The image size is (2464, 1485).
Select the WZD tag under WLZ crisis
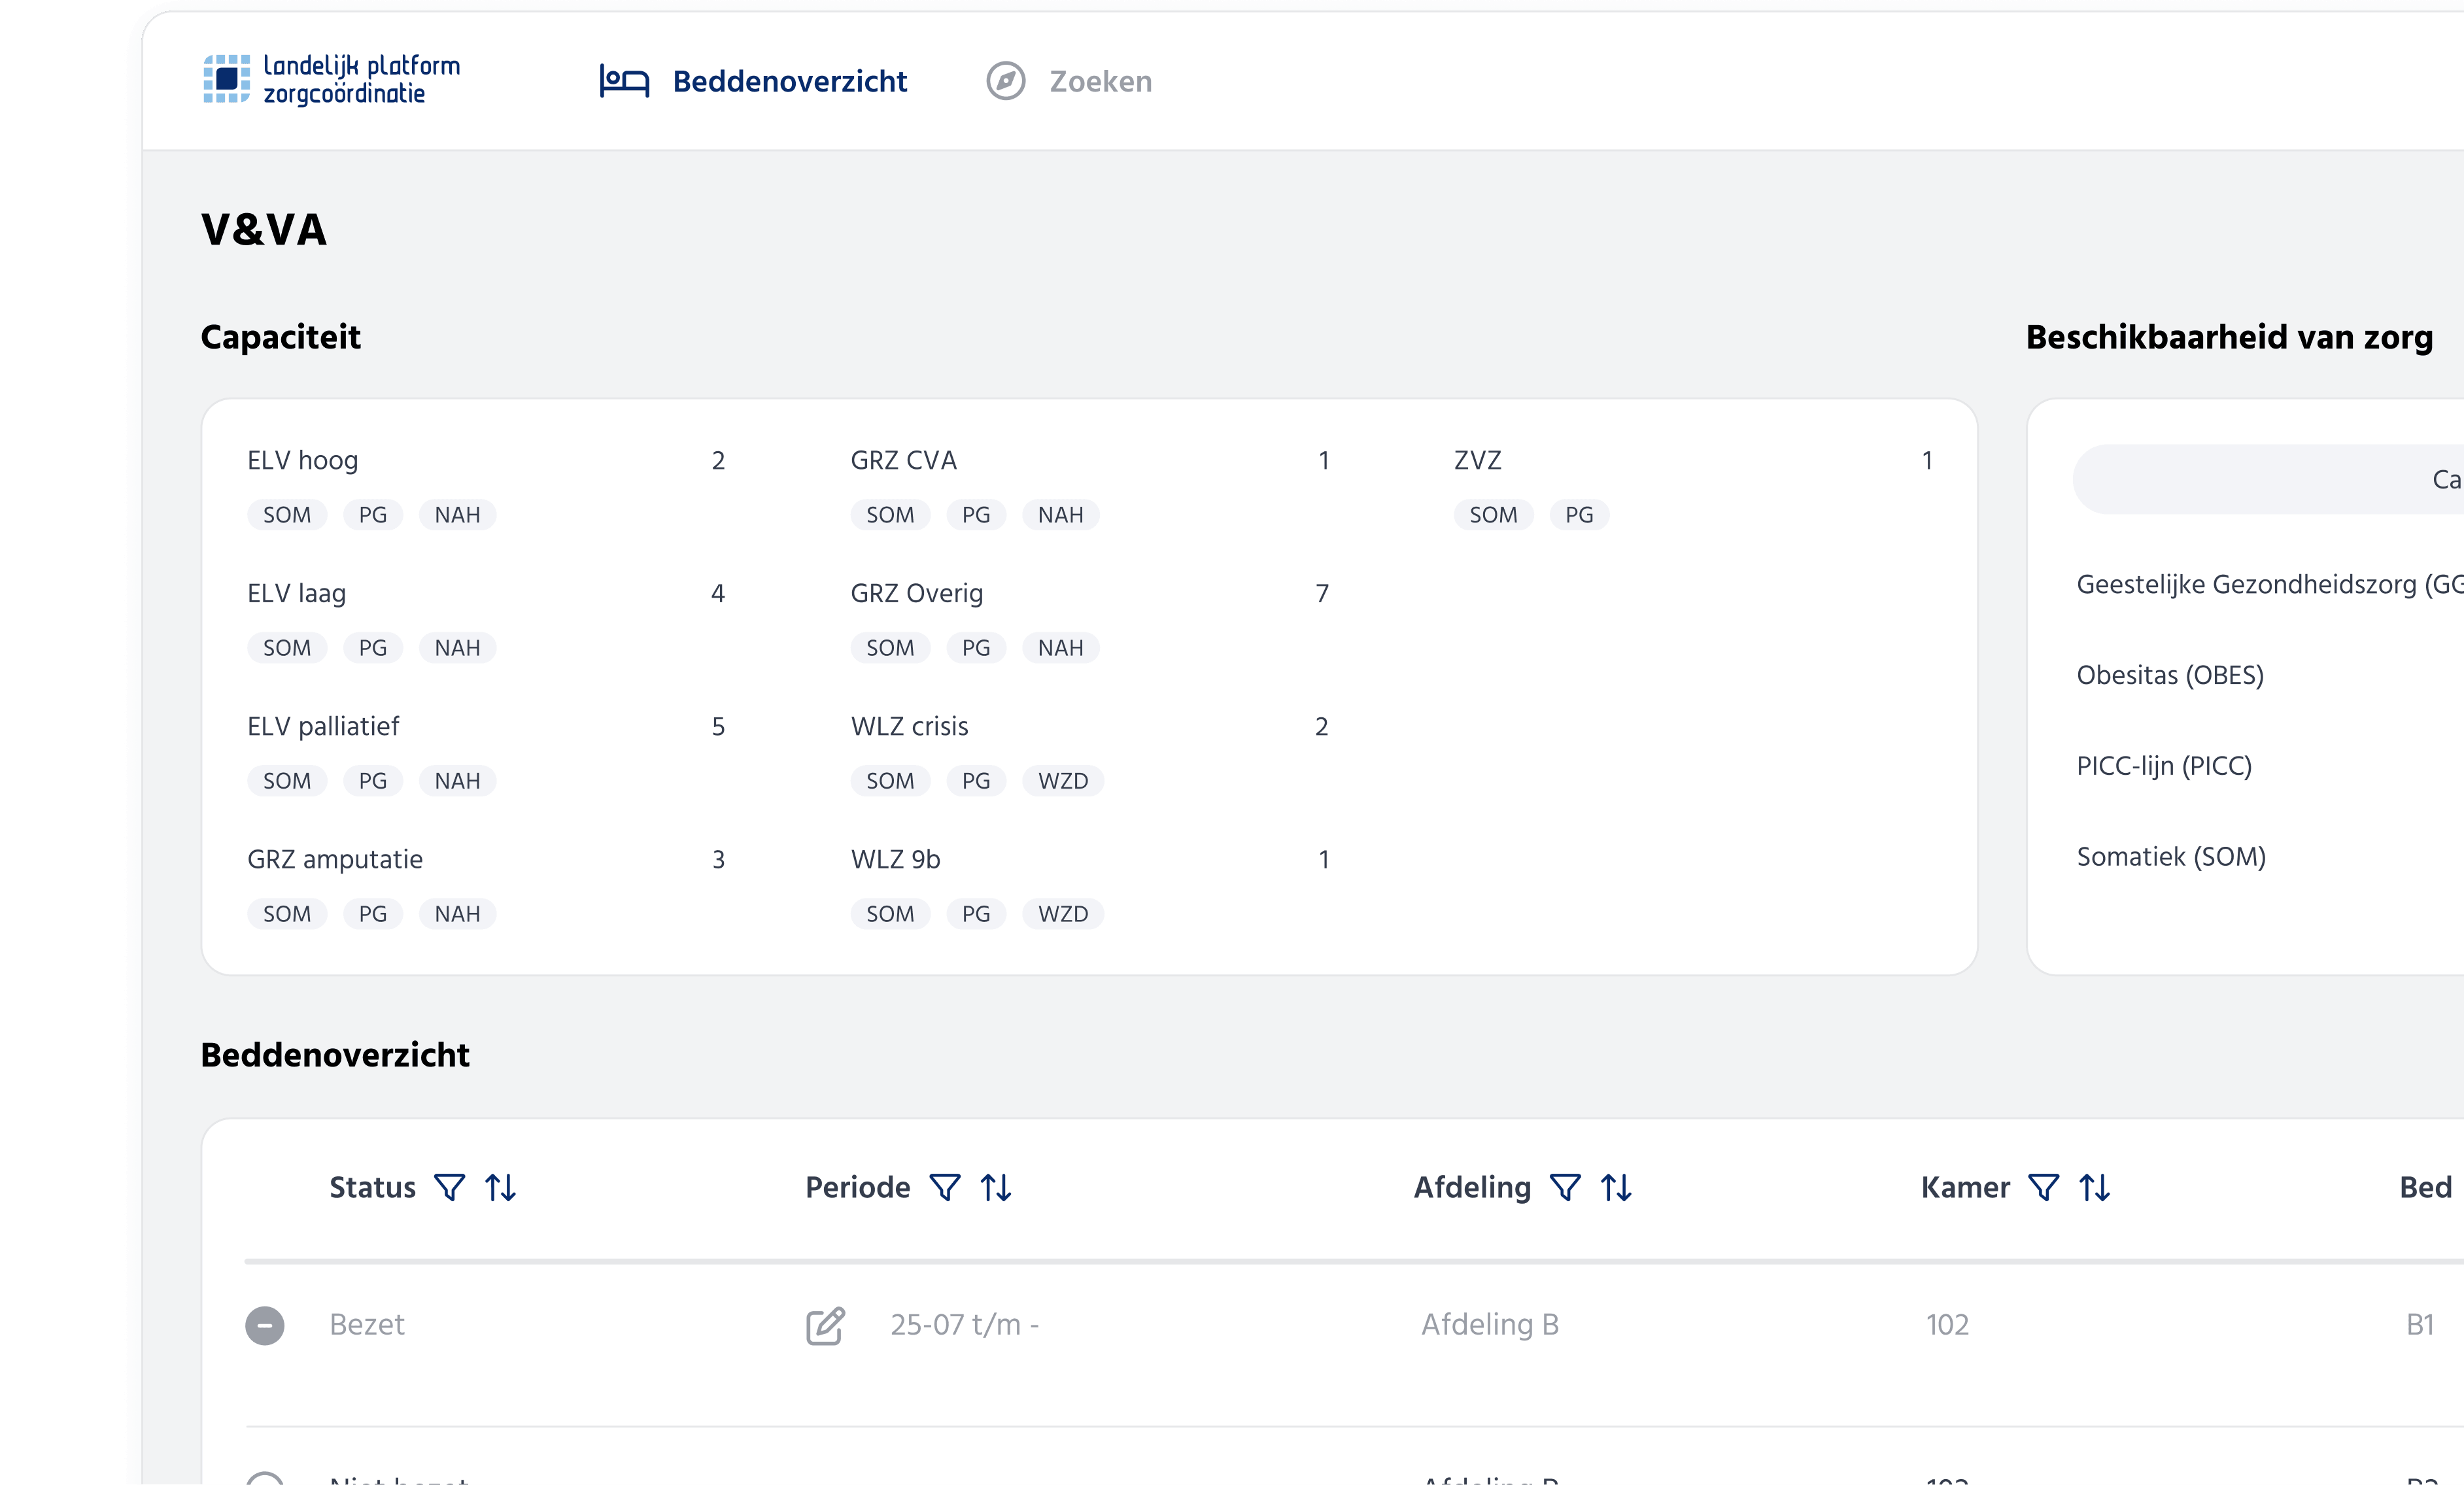tap(1062, 781)
